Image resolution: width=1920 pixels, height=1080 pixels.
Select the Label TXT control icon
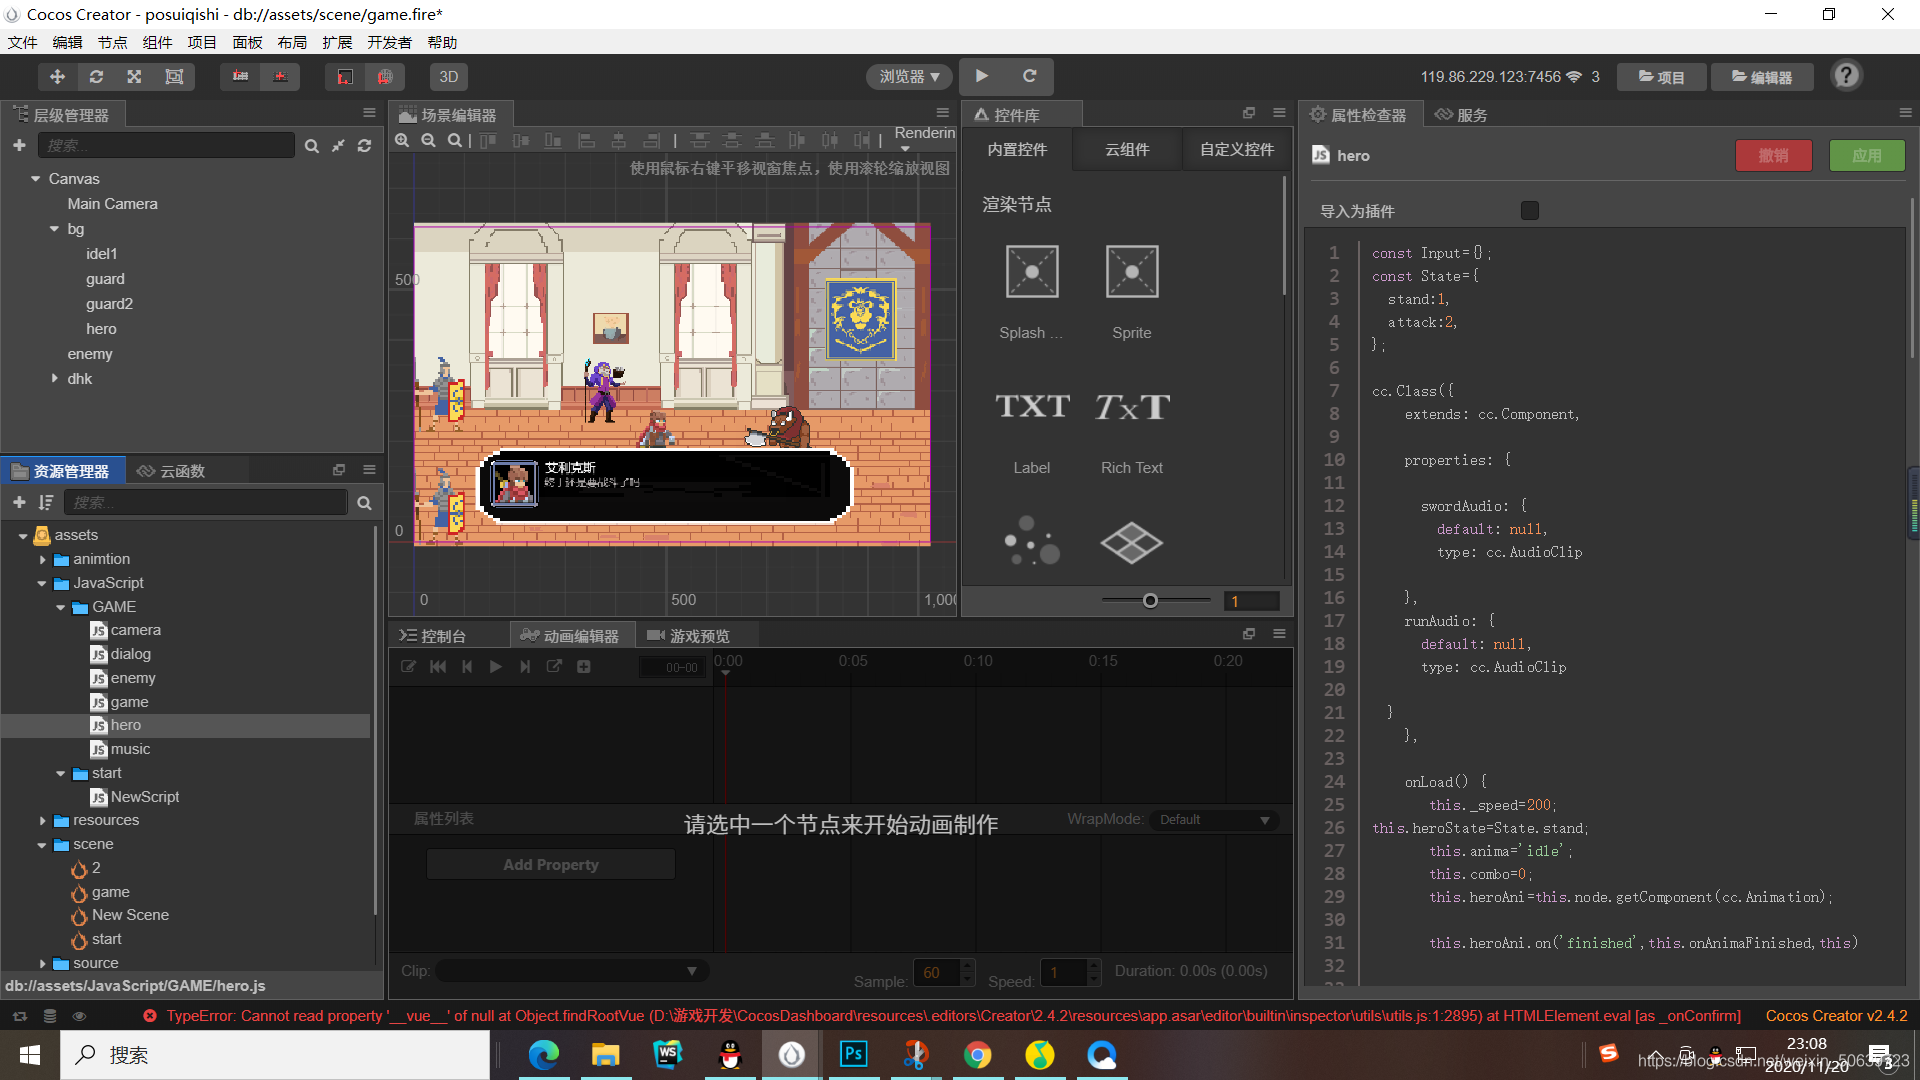(x=1032, y=406)
